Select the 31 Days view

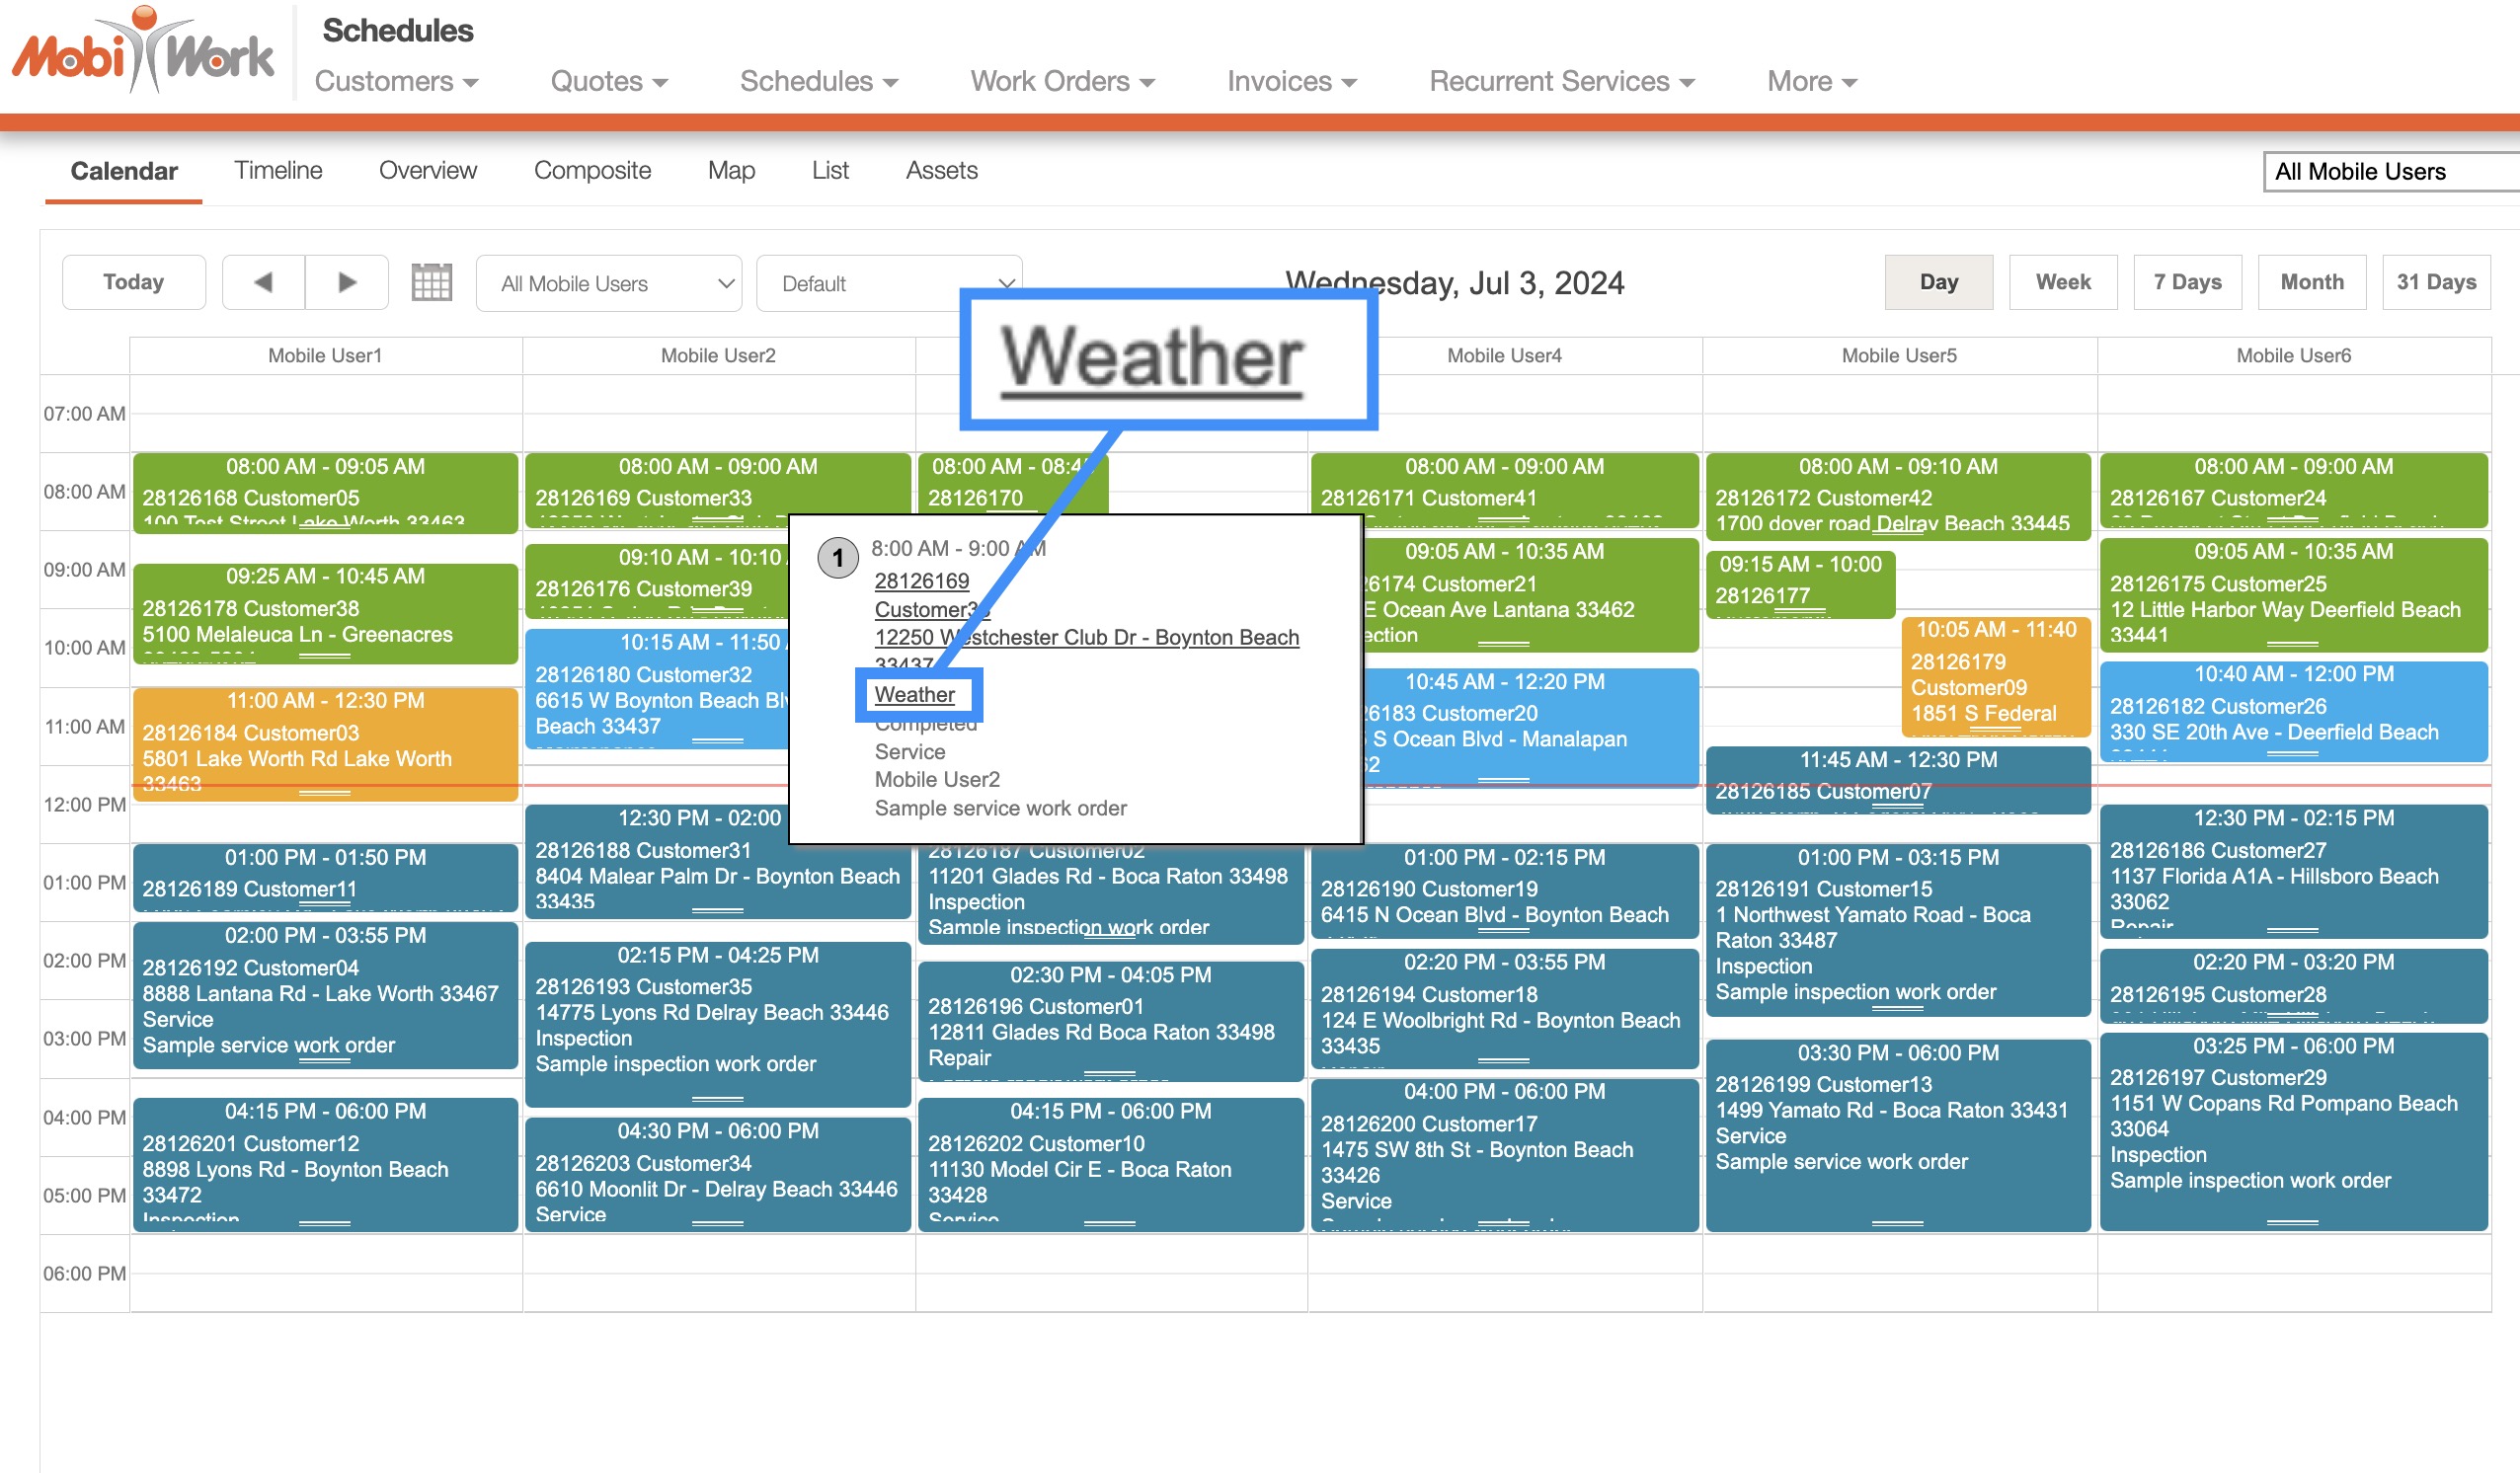click(x=2434, y=283)
